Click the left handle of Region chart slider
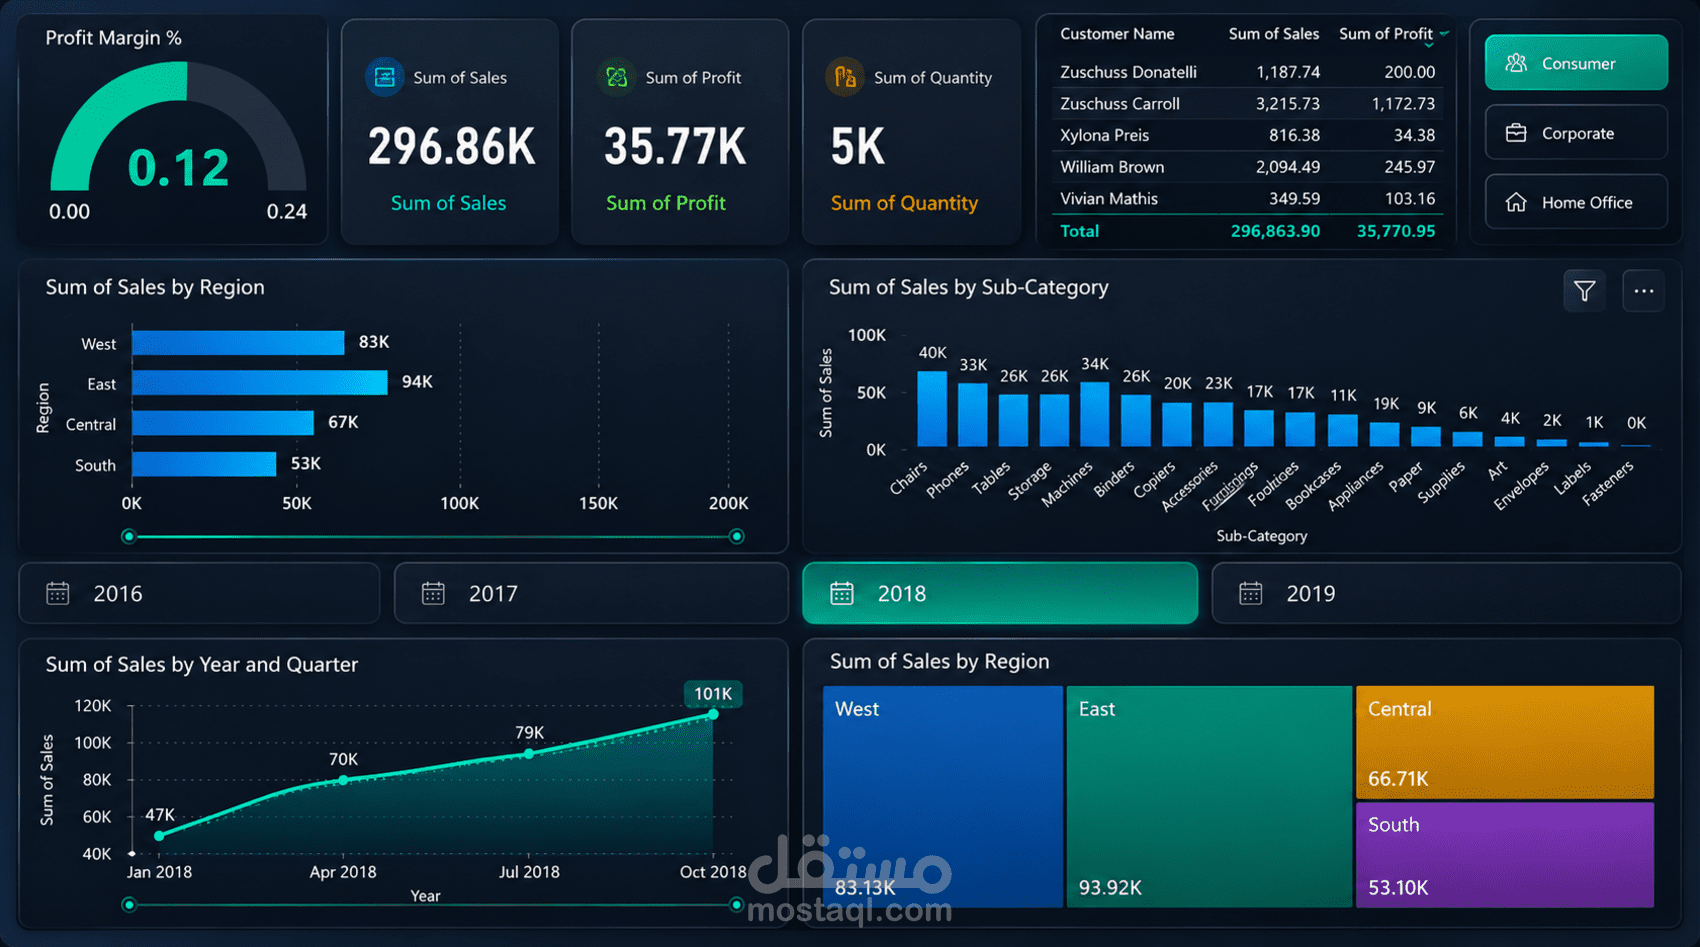This screenshot has width=1700, height=947. click(x=128, y=537)
